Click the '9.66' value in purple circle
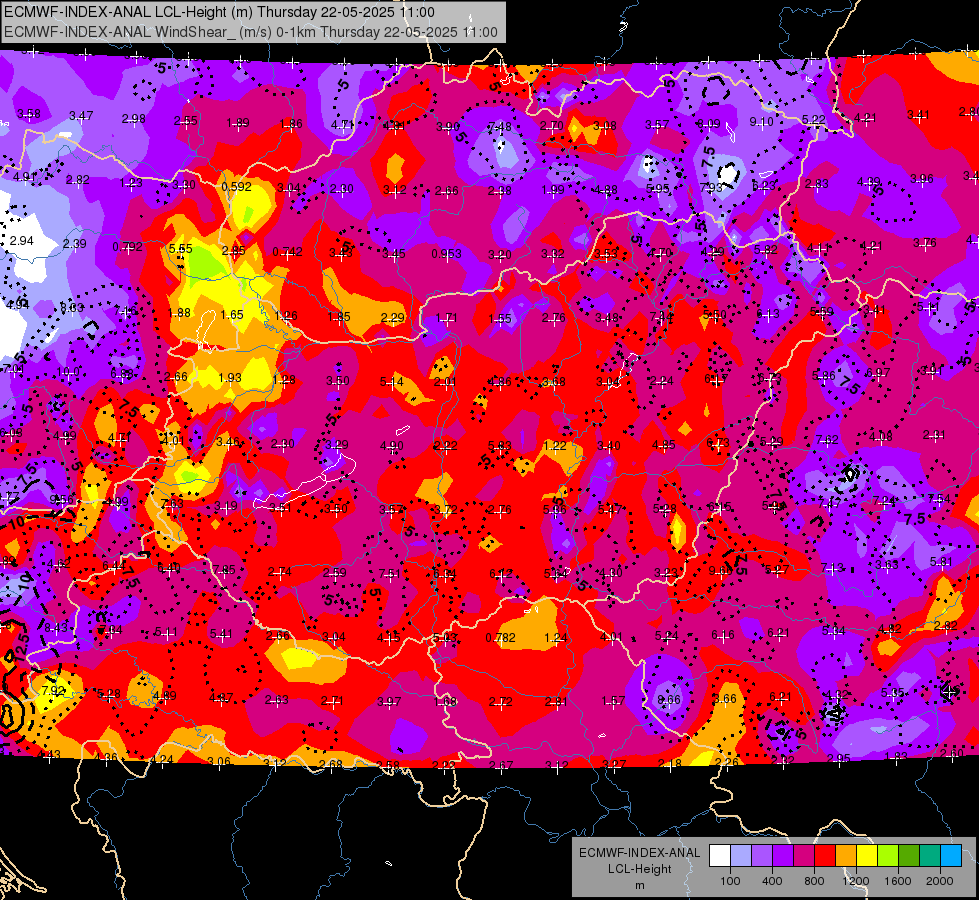 pos(669,700)
